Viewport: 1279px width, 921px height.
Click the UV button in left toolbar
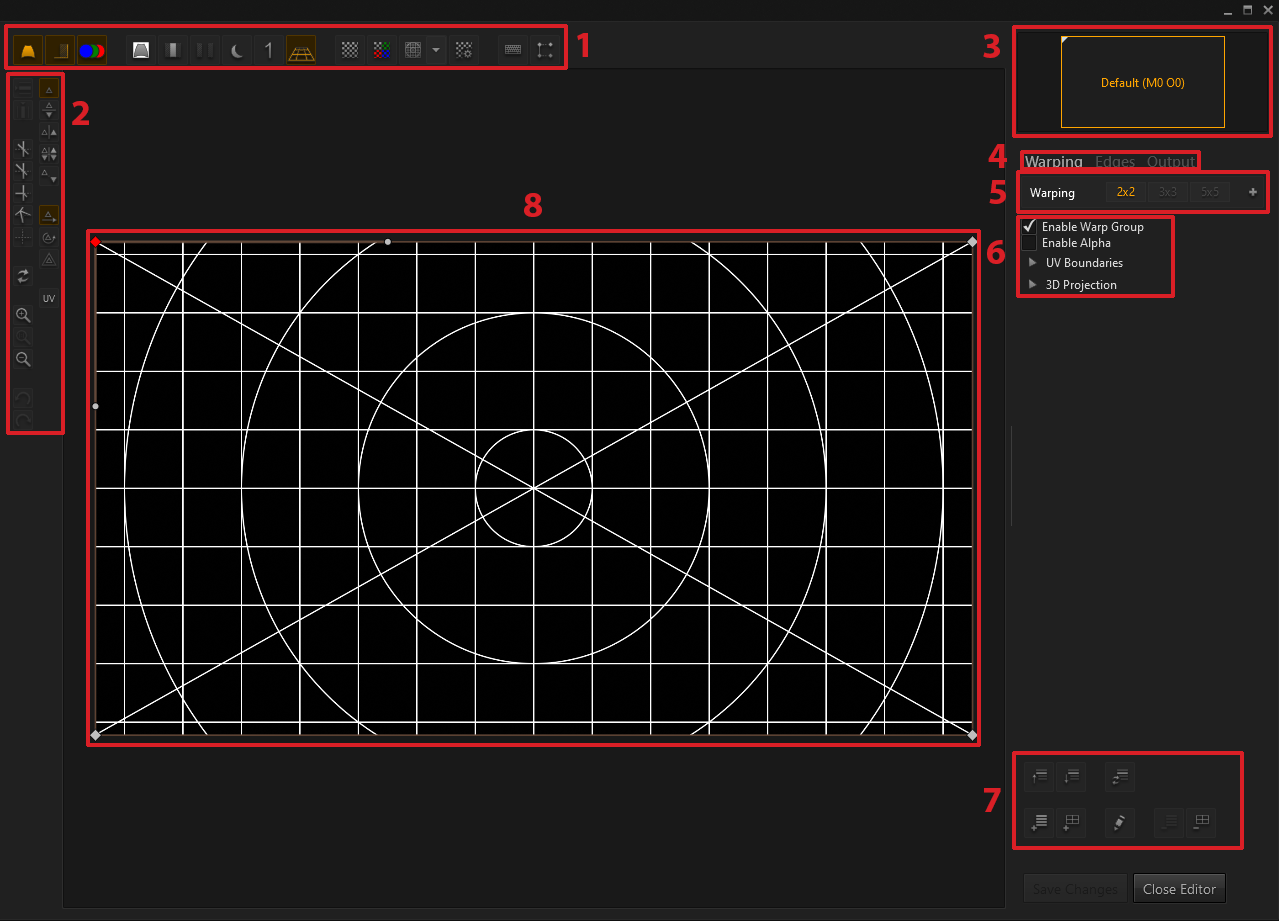48,298
